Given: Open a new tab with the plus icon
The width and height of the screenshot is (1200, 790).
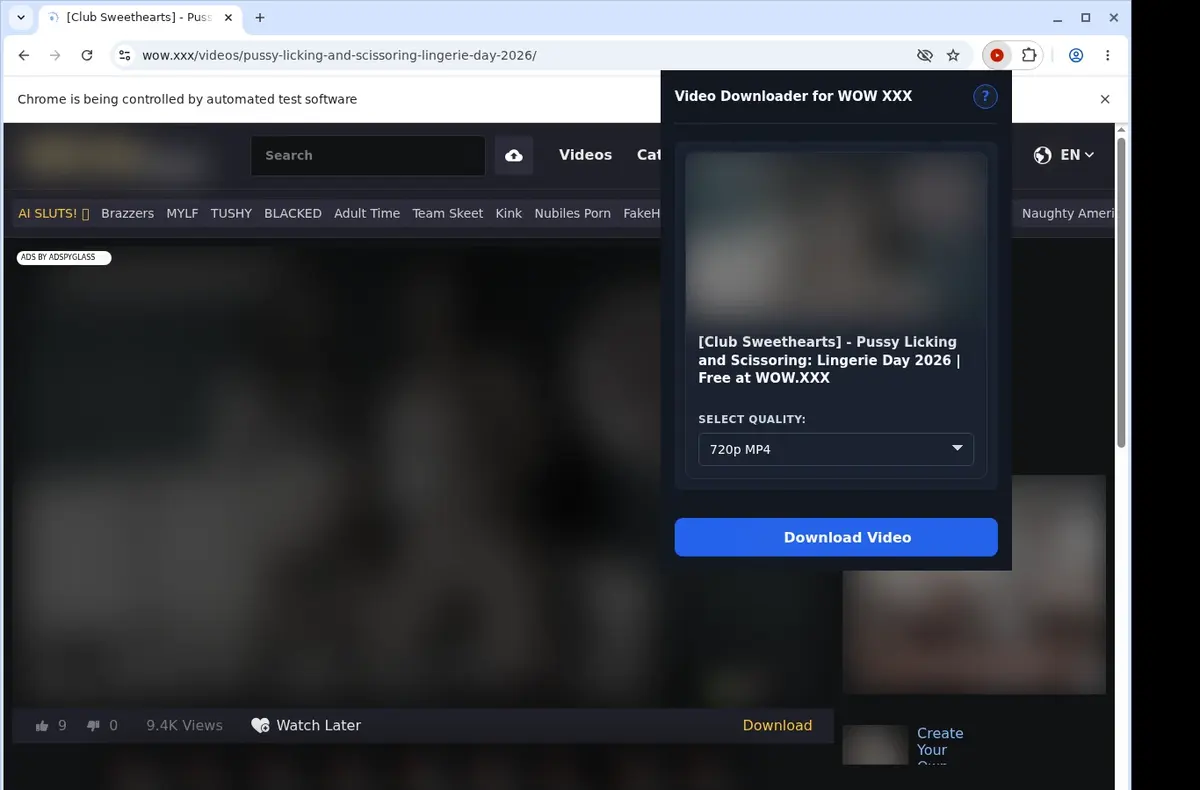Looking at the screenshot, I should 260,17.
